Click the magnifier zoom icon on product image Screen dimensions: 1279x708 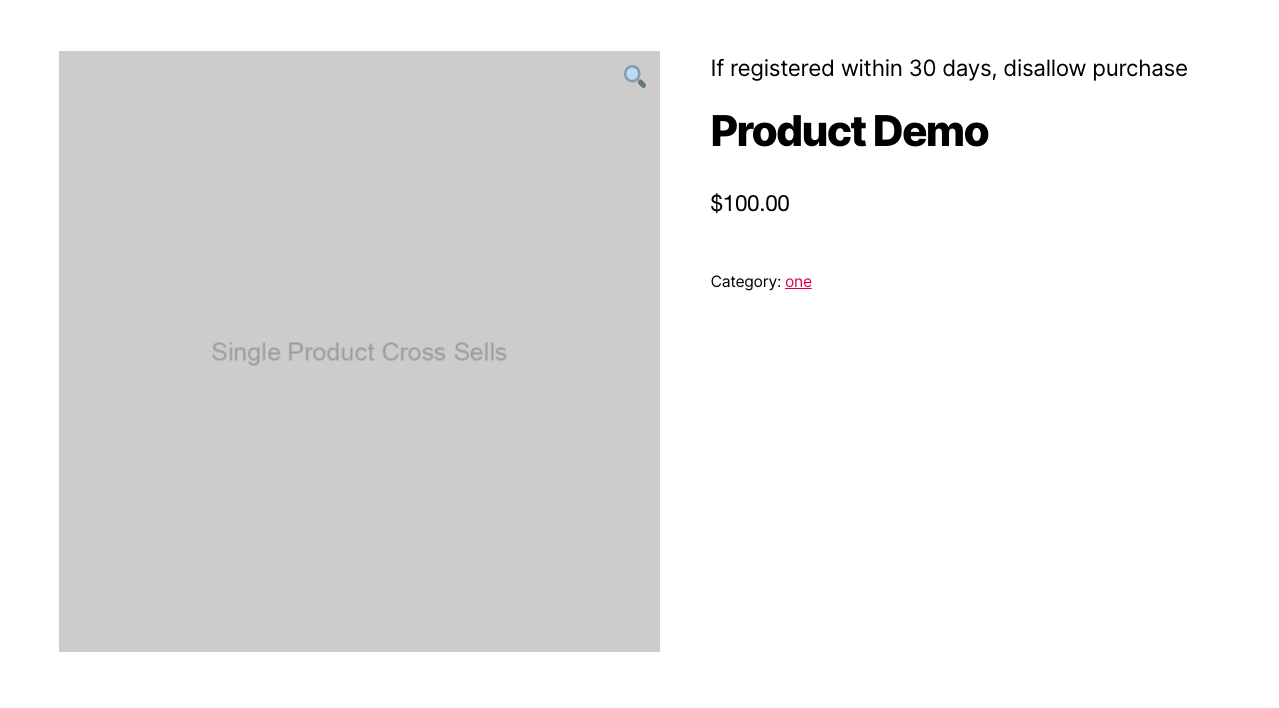(x=634, y=77)
